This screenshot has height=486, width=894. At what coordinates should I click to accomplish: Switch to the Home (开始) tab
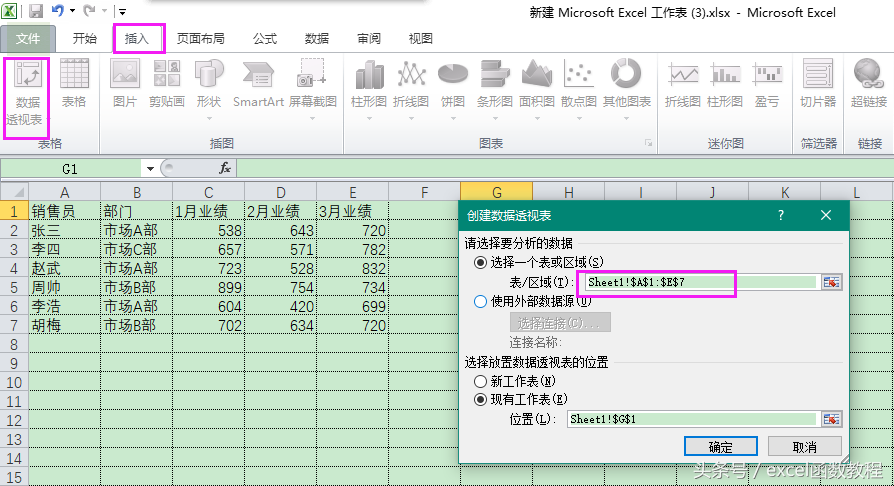(84, 38)
